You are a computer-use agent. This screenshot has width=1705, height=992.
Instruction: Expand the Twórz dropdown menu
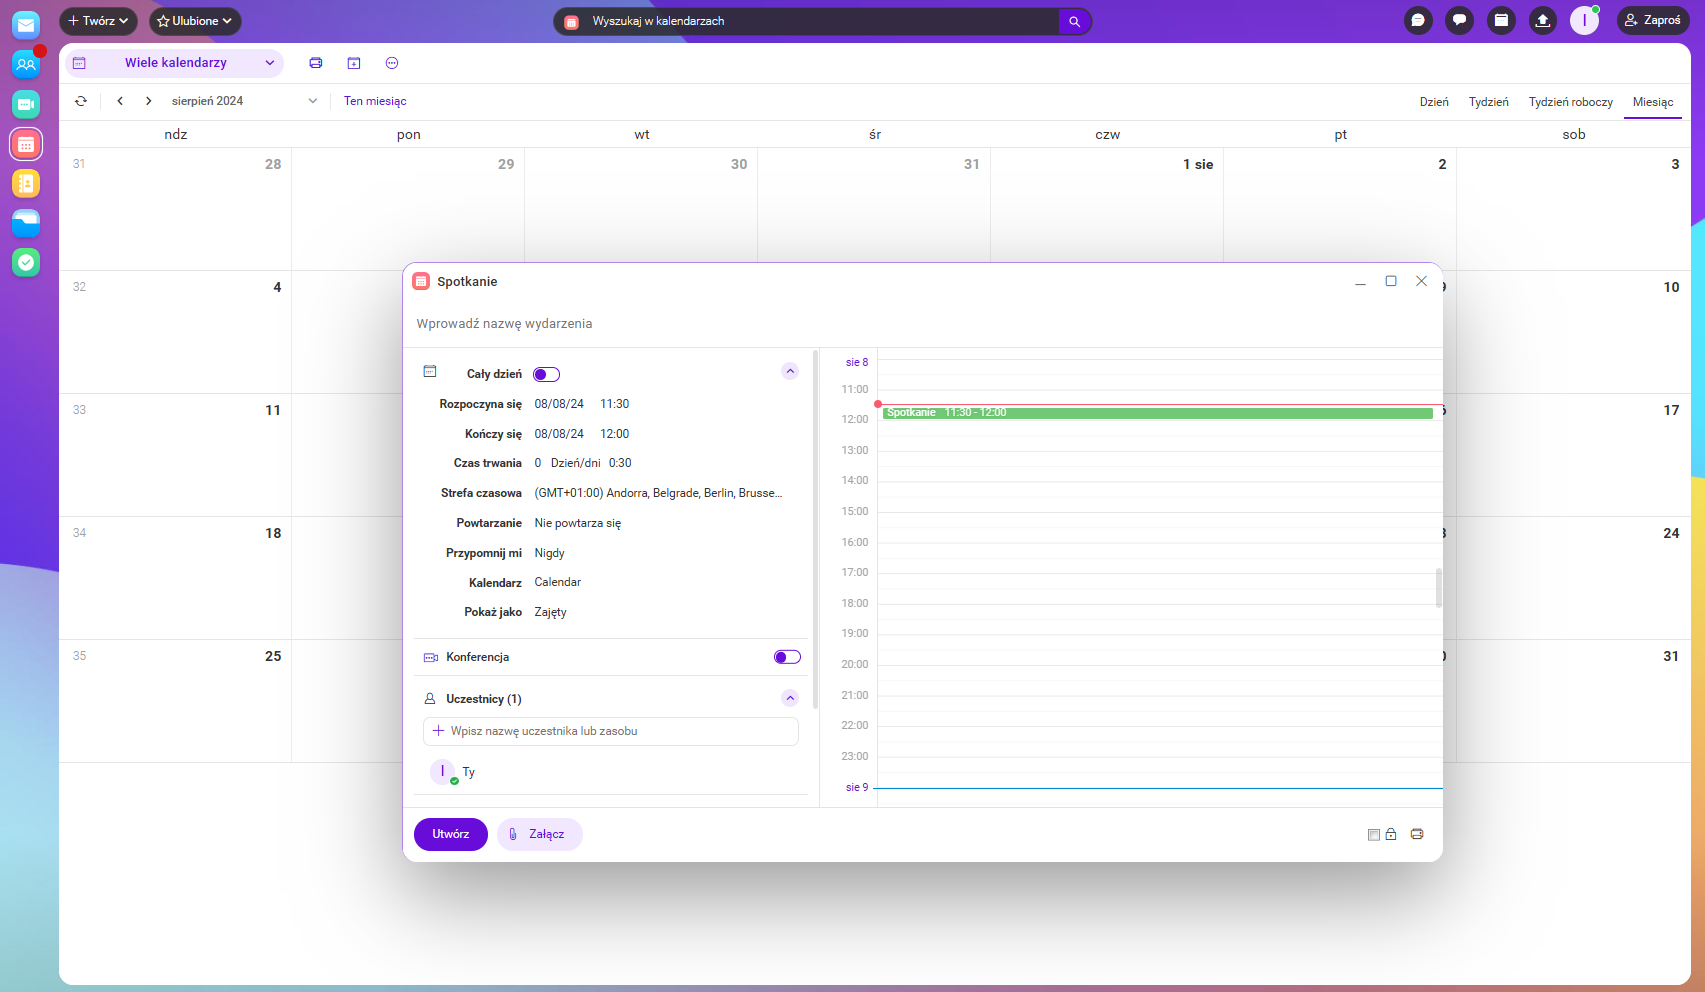pos(98,21)
